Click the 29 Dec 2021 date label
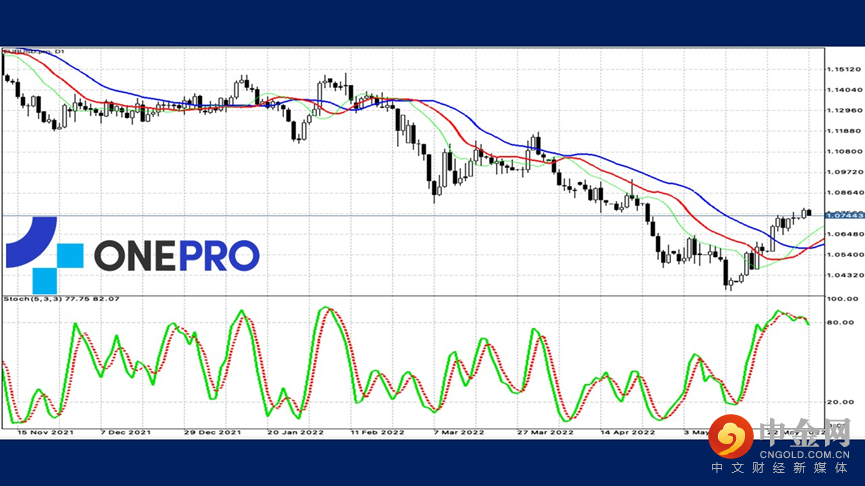Viewport: 865px width, 486px height. pyautogui.click(x=212, y=432)
